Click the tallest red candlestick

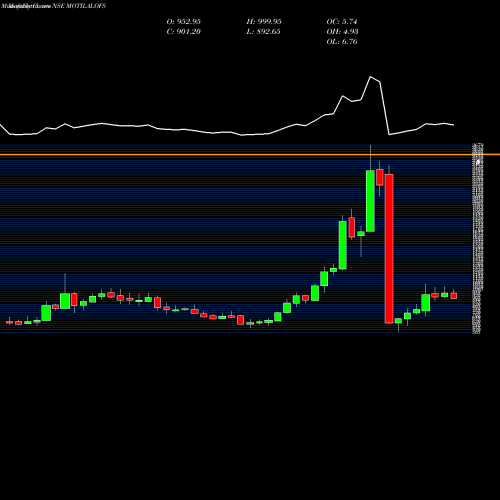point(389,248)
